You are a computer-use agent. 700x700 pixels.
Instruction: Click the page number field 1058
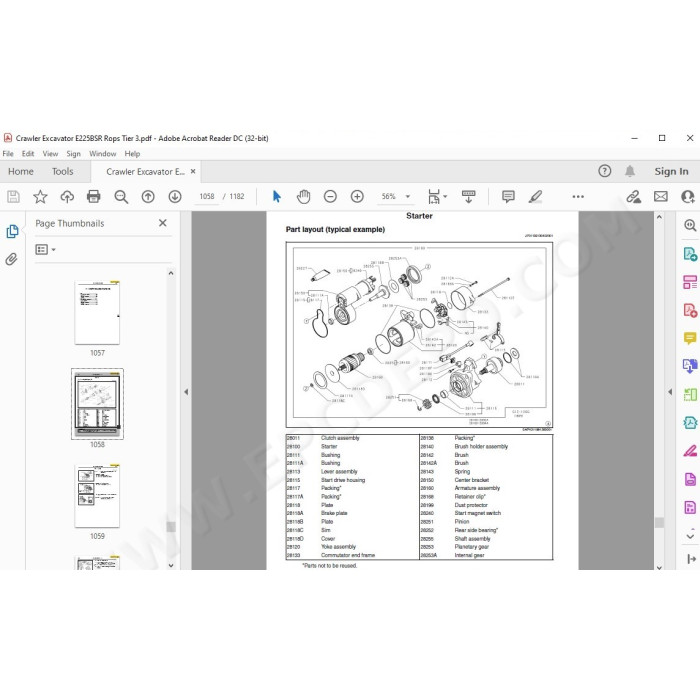(207, 196)
